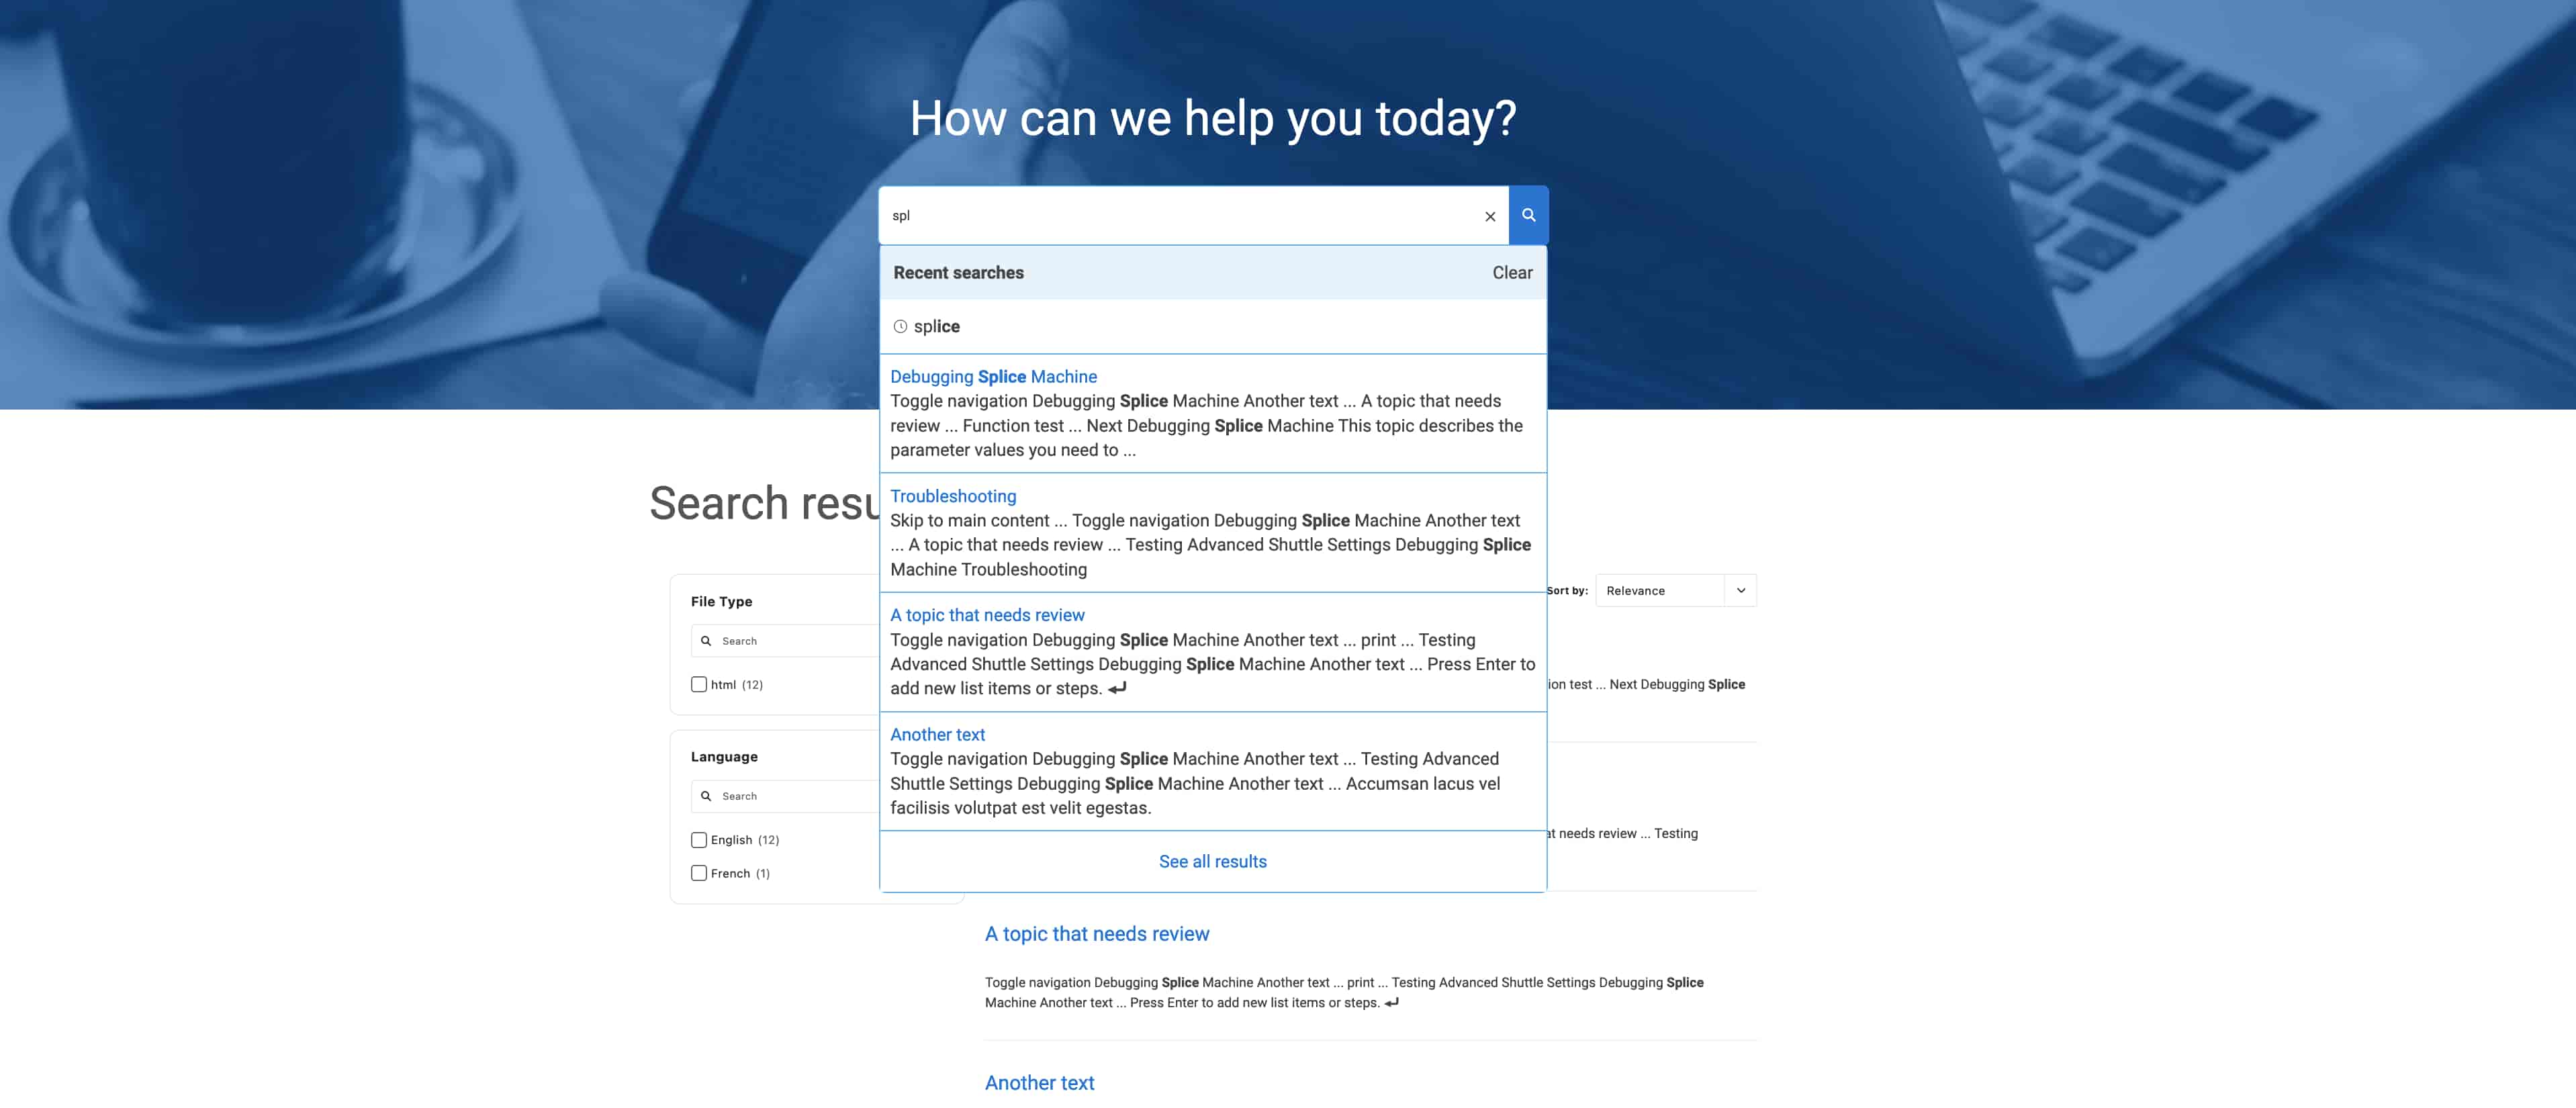This screenshot has height=1108, width=2576.
Task: Toggle the html file type checkbox
Action: 699,685
